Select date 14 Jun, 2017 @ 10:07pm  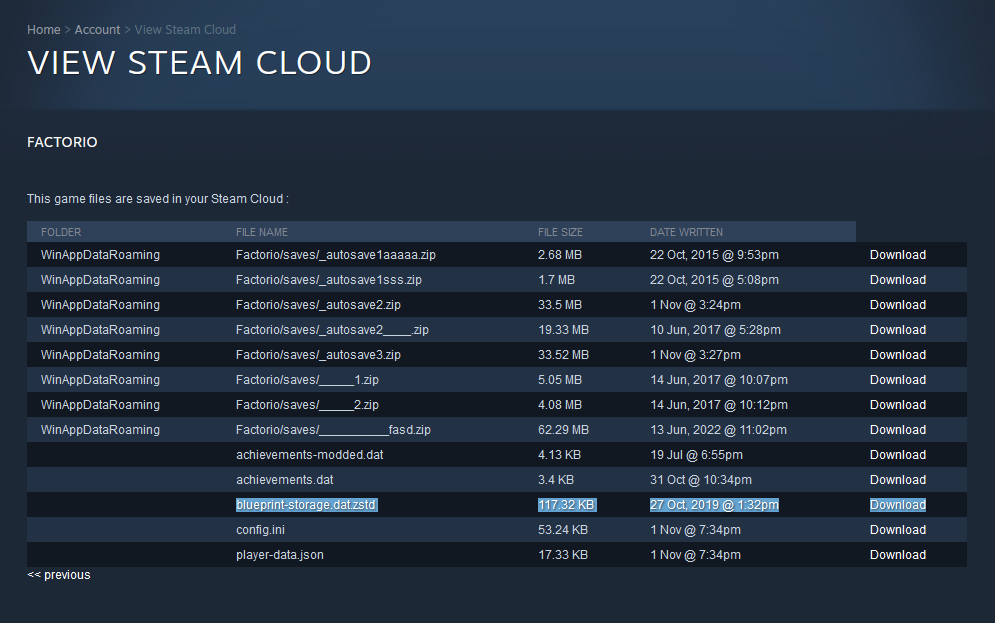(719, 380)
